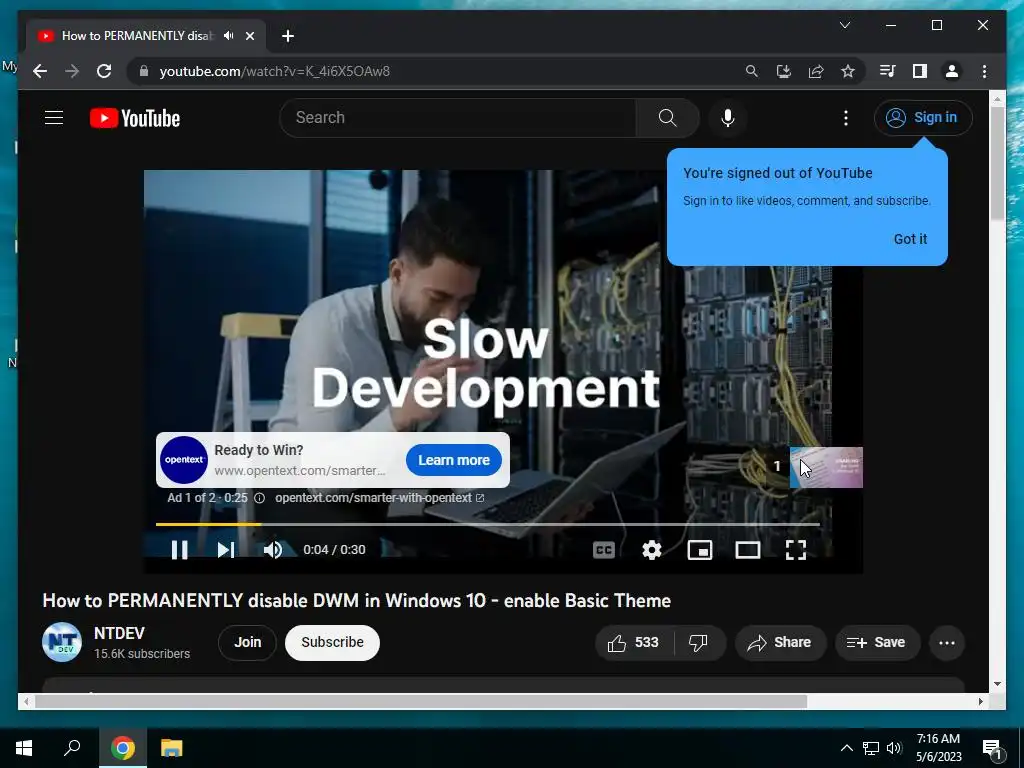Open the player settings gear
1024x768 pixels.
click(x=652, y=550)
